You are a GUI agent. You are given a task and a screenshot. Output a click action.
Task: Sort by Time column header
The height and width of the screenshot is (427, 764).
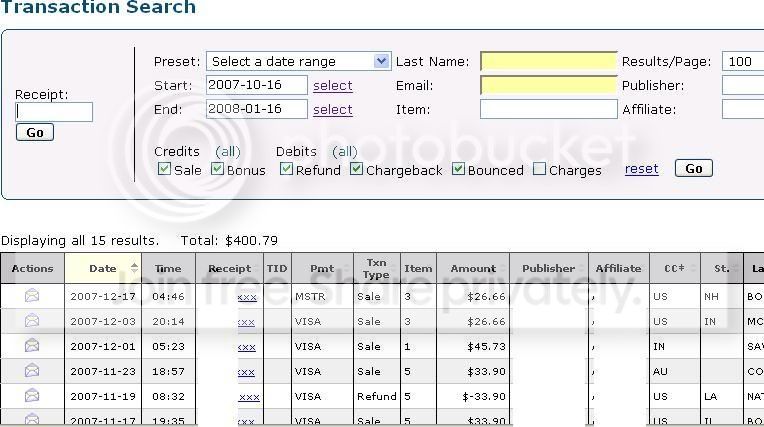click(x=168, y=268)
